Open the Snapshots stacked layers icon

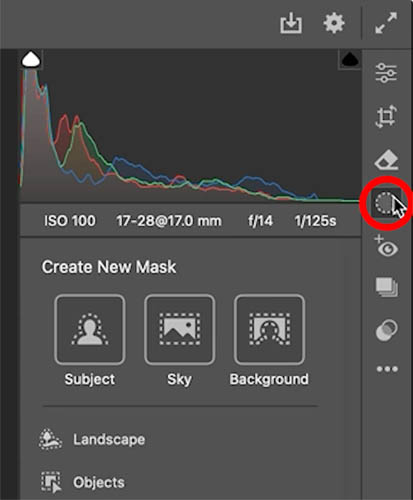pos(386,287)
